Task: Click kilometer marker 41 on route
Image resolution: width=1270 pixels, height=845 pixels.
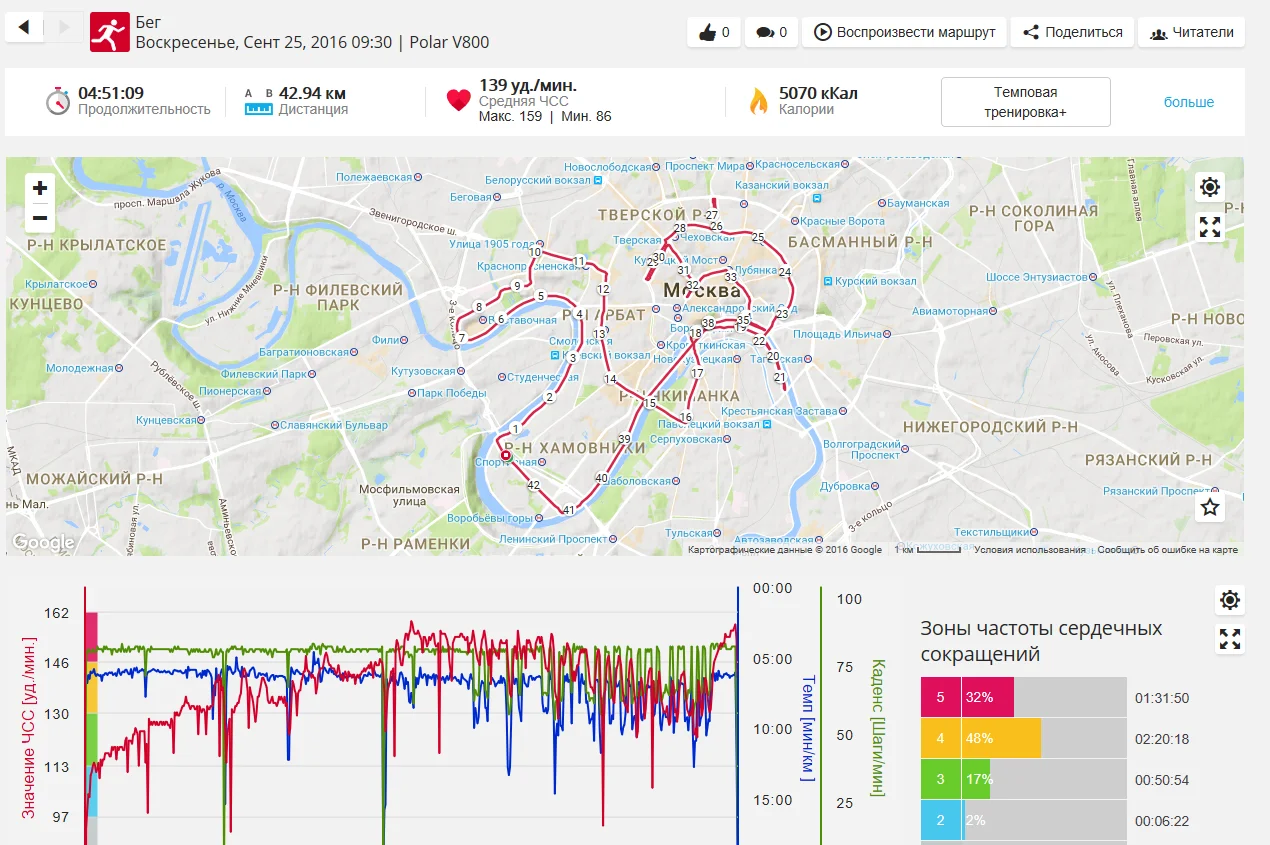Action: pos(568,510)
